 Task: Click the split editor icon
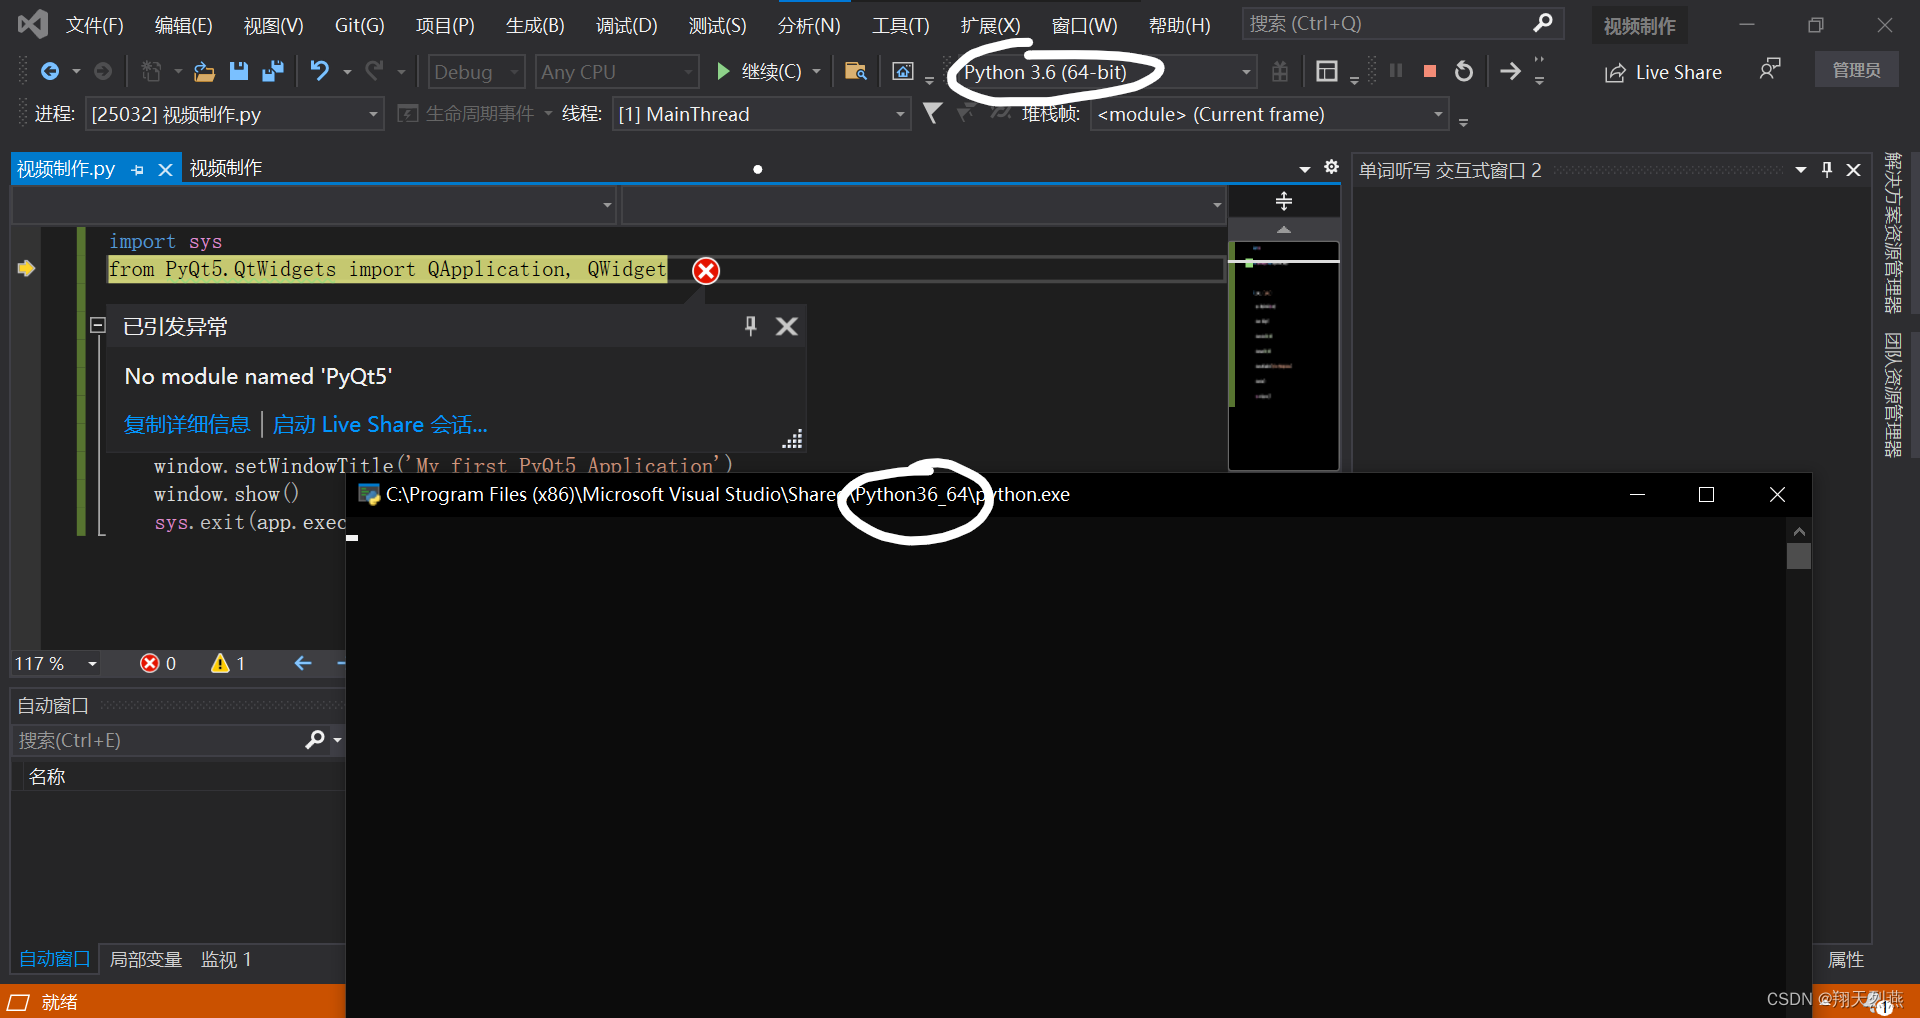[1284, 202]
